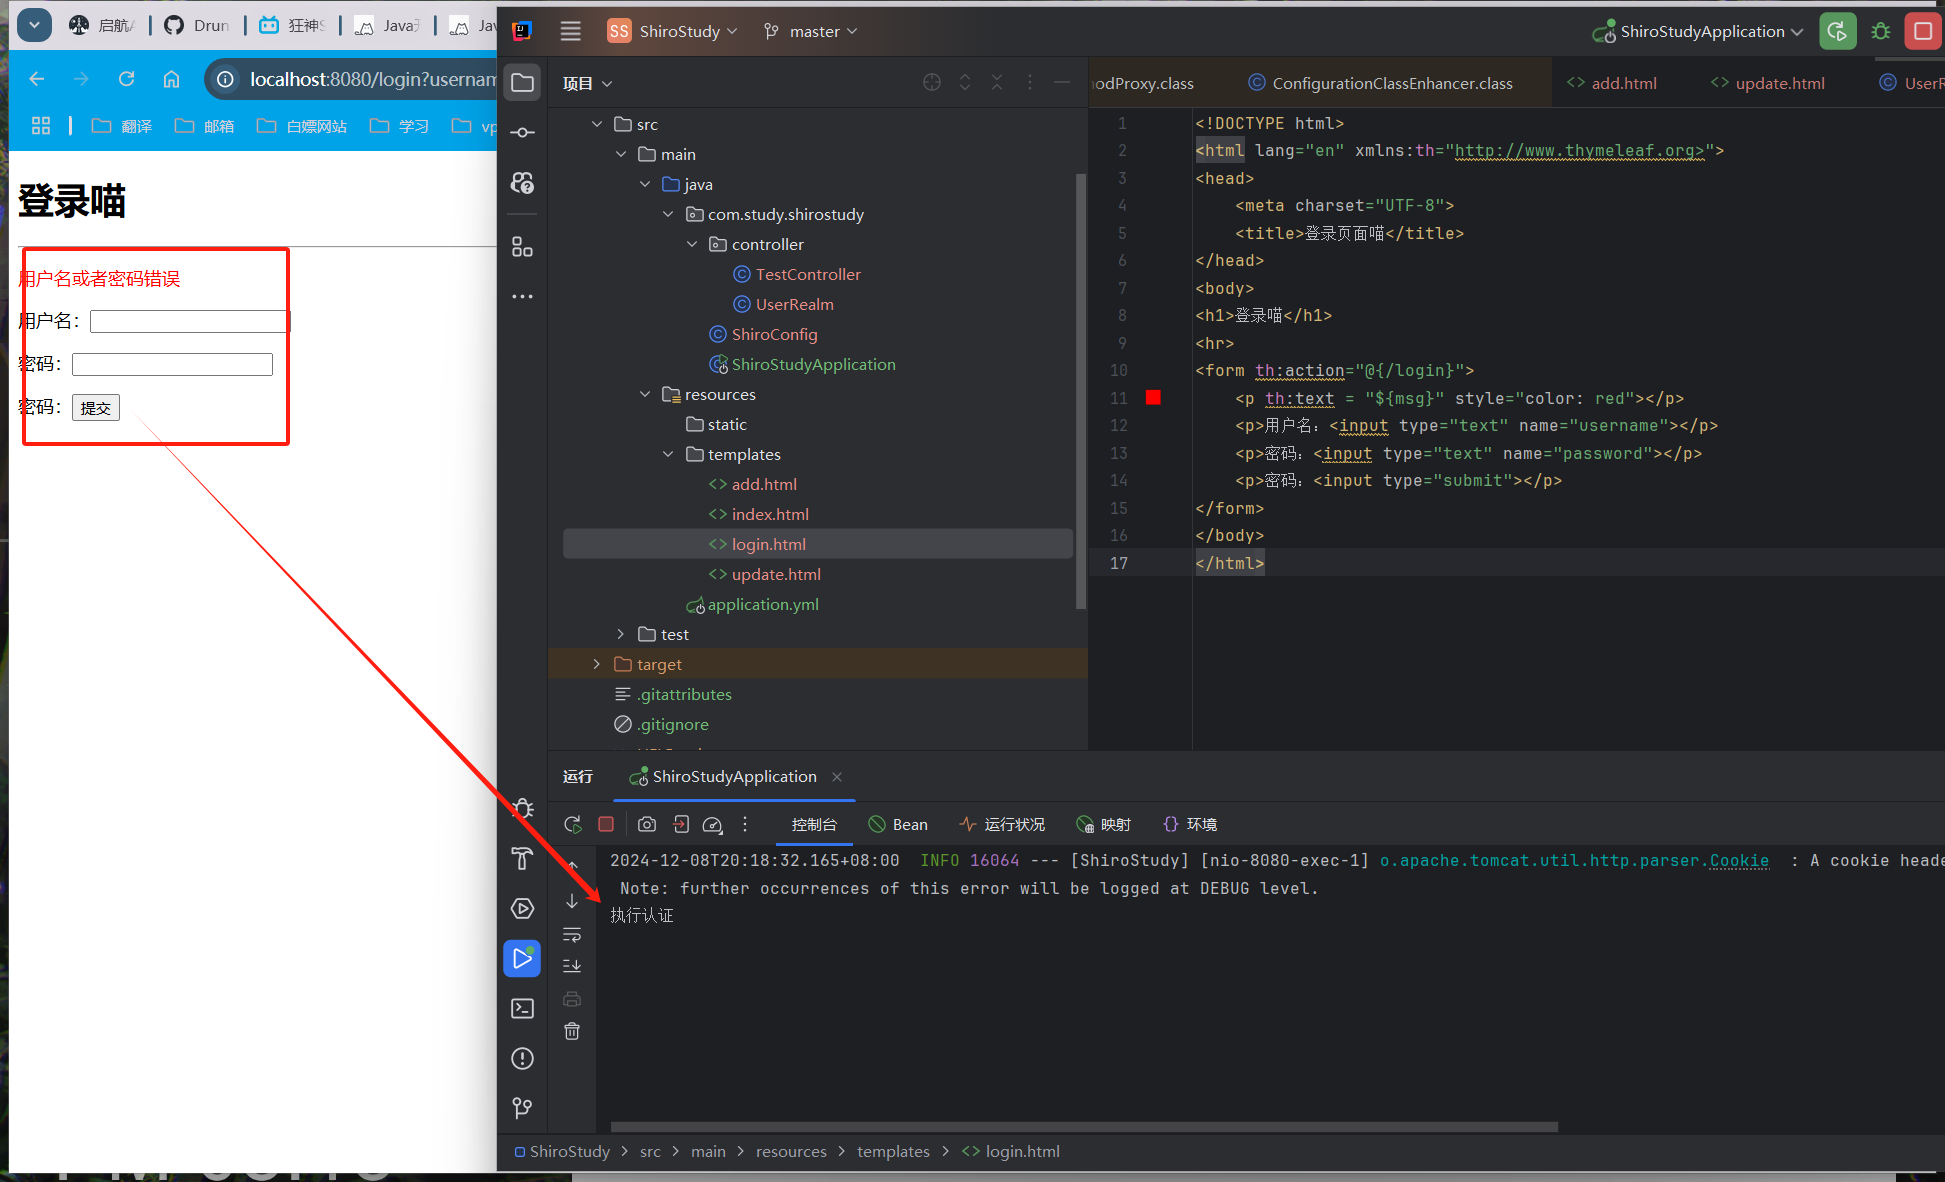
Task: Collapse the src folder
Action: pos(597,124)
